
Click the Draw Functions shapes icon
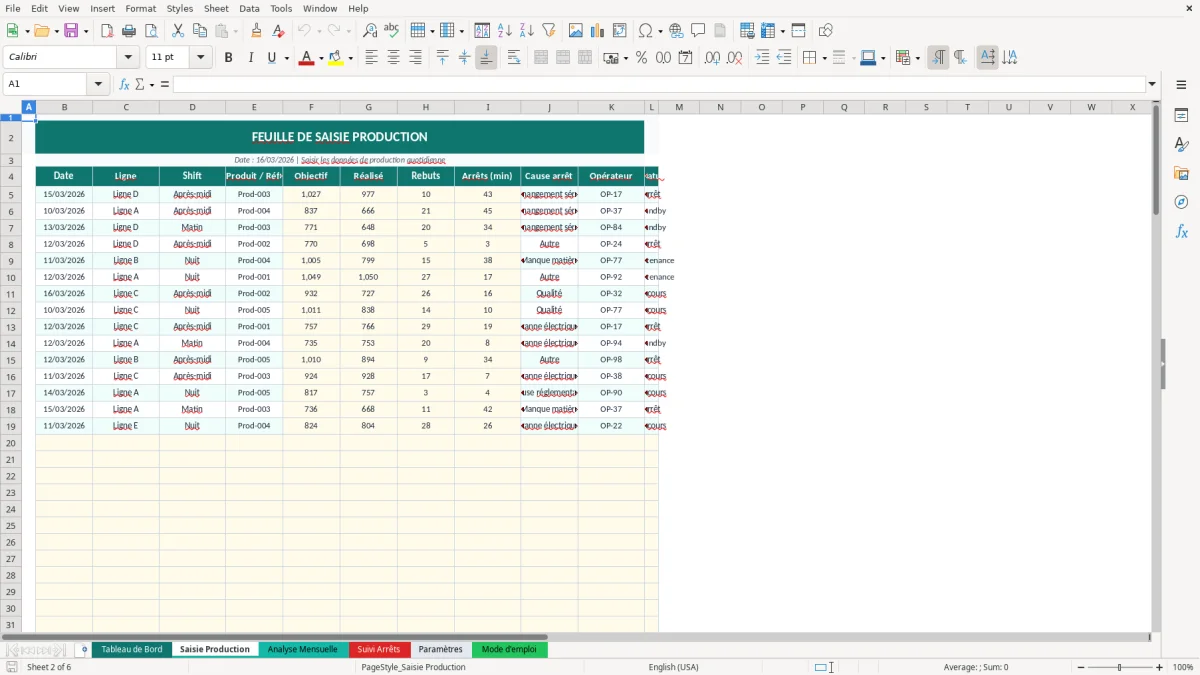(826, 31)
